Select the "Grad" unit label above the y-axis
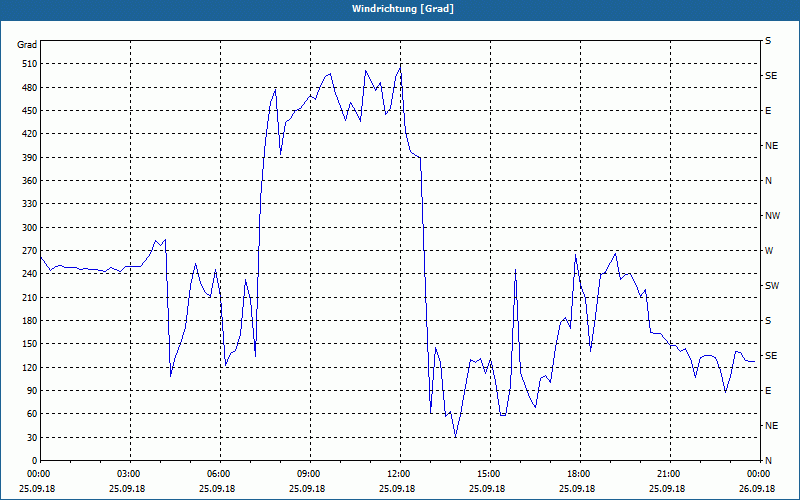Viewport: 800px width, 500px height. point(27,45)
